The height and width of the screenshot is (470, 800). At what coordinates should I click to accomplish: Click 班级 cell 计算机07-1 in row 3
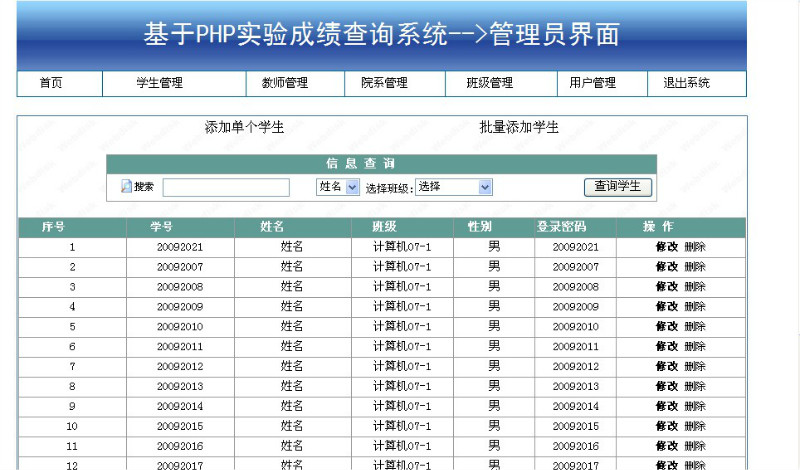(402, 287)
